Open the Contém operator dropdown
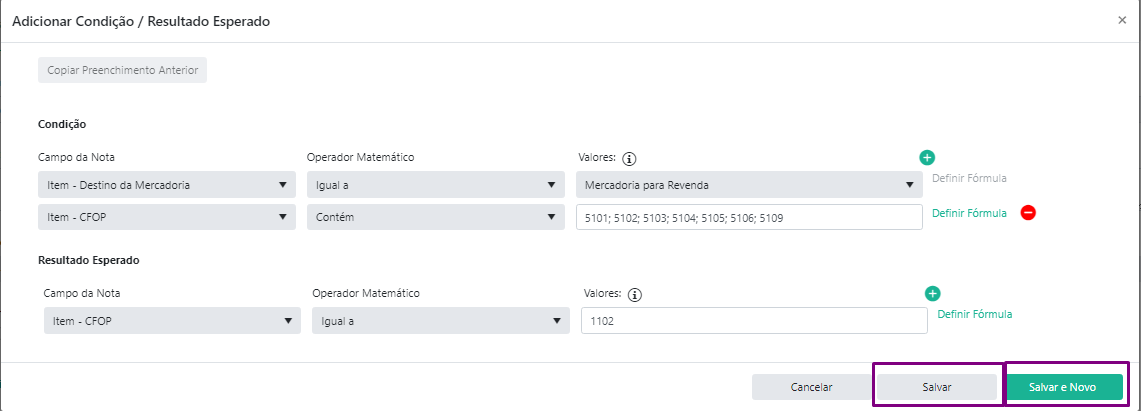The height and width of the screenshot is (411, 1141). pos(436,217)
